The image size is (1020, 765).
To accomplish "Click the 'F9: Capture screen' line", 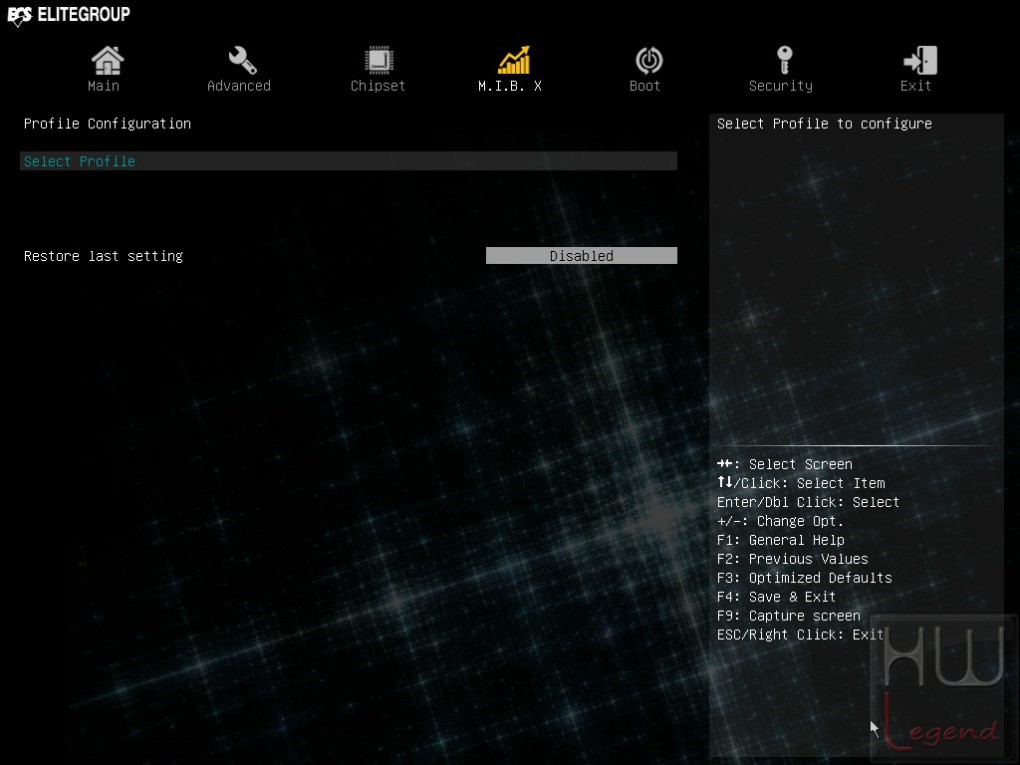I will tap(788, 615).
